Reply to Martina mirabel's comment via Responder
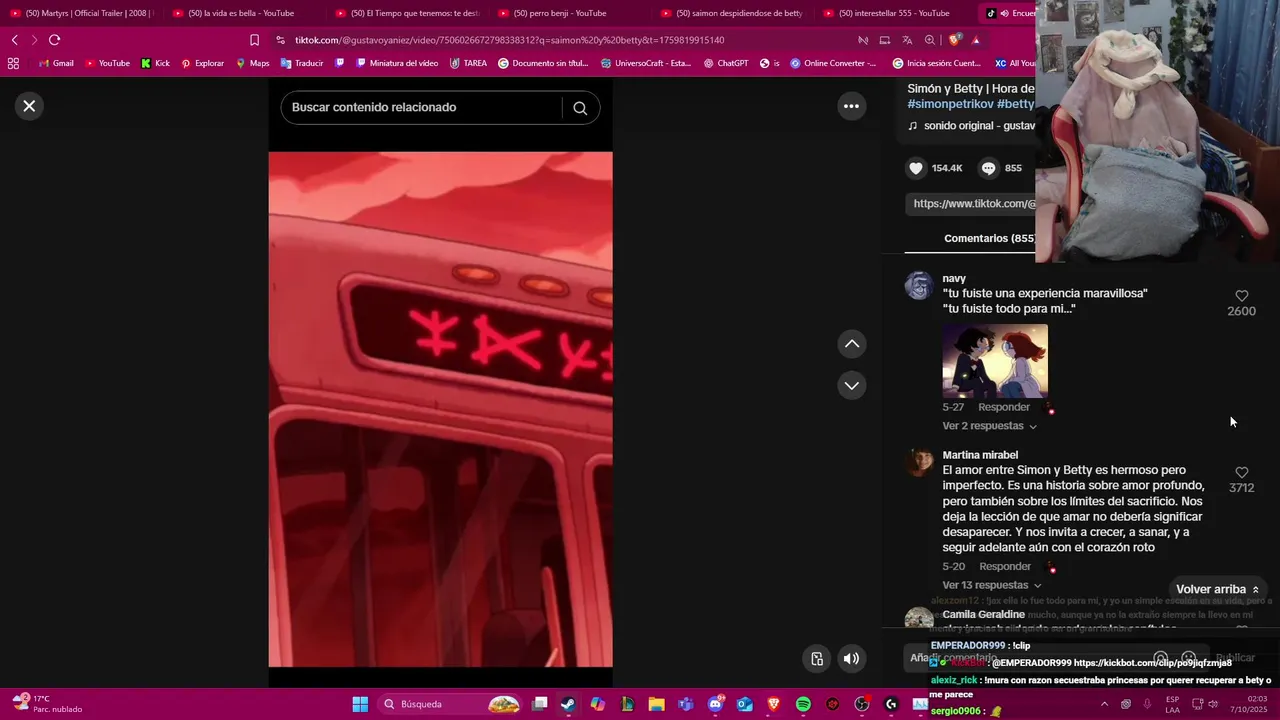Image resolution: width=1280 pixels, height=720 pixels. click(1005, 566)
